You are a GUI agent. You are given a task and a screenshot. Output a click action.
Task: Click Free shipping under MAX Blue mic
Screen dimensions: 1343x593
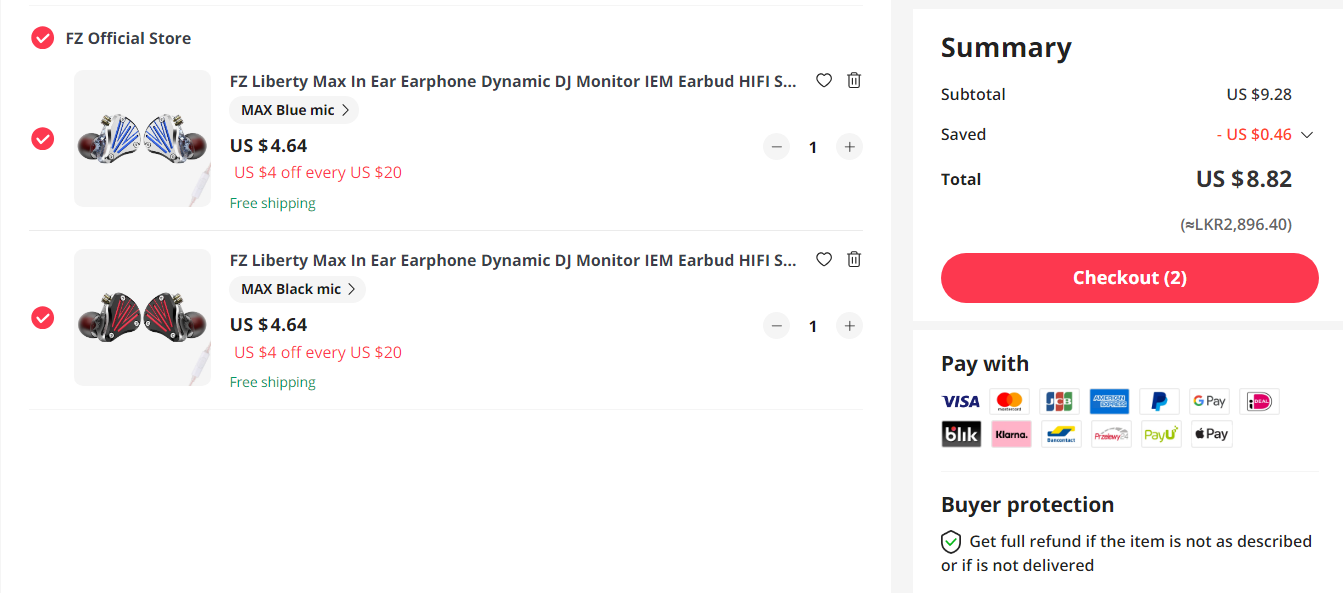click(x=273, y=203)
